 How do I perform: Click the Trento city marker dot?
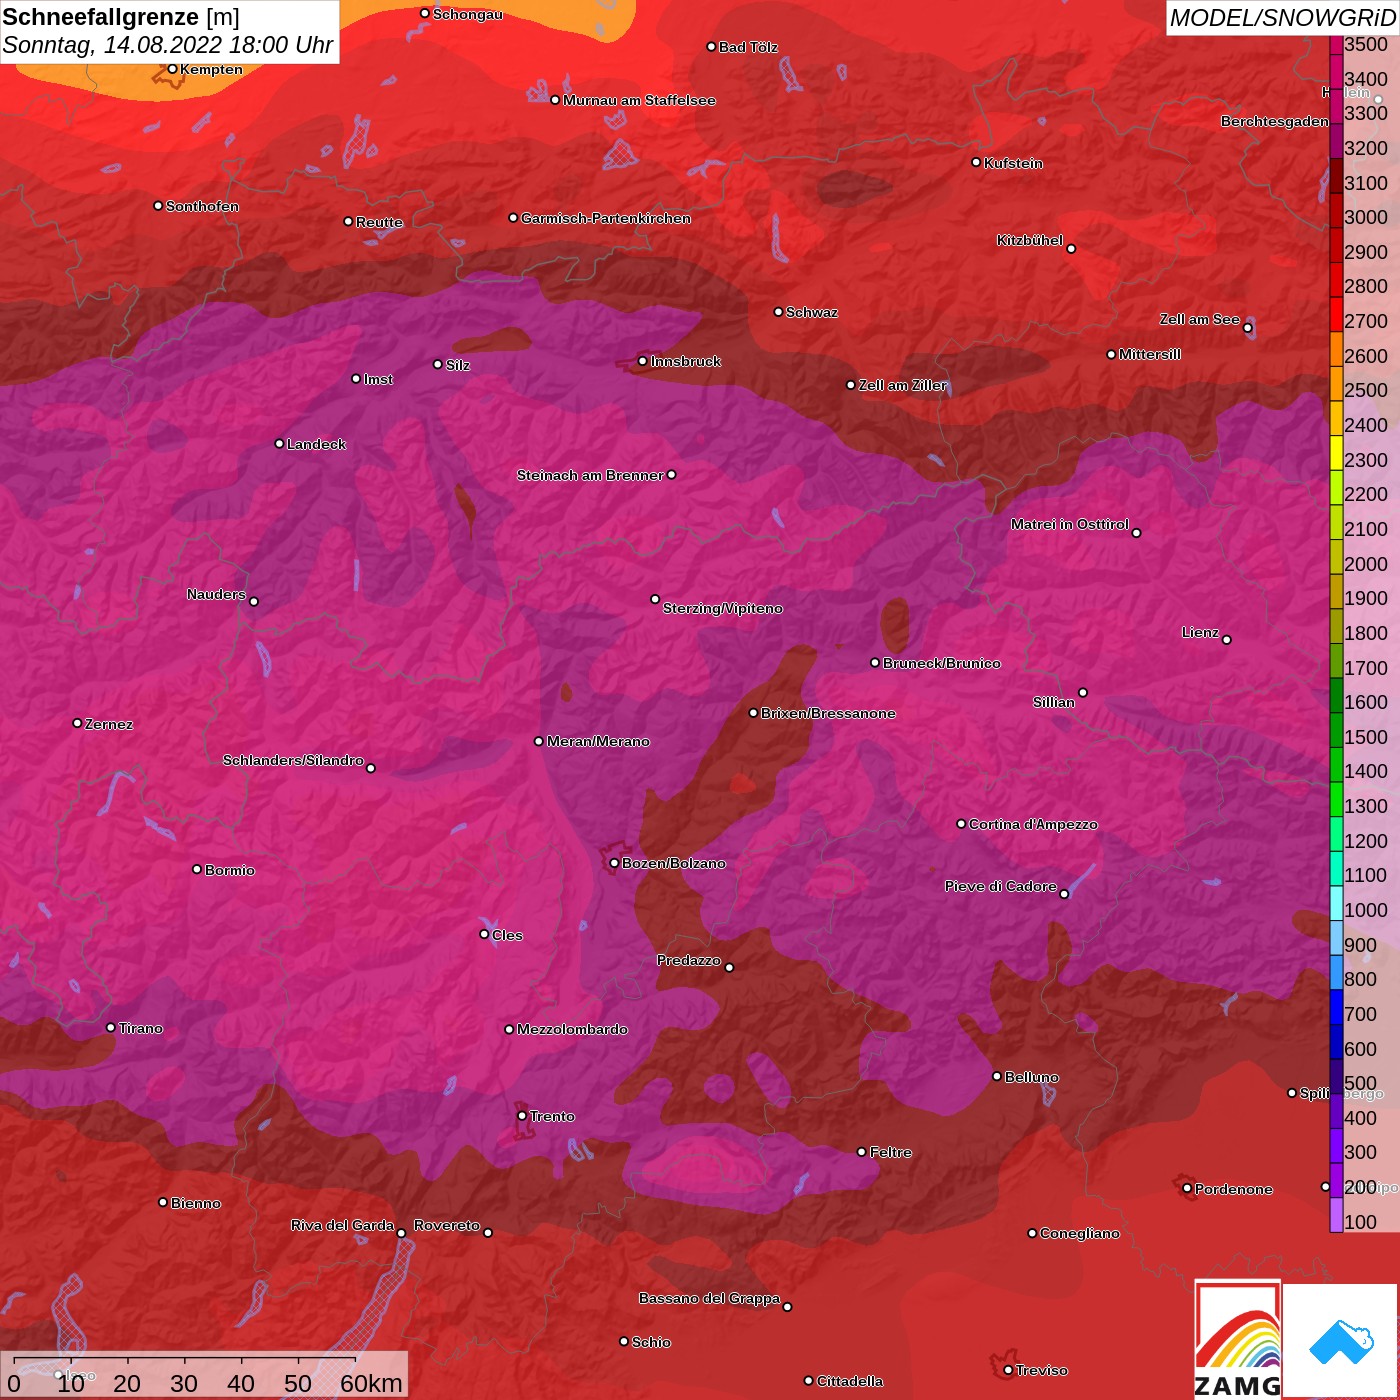coord(521,1115)
